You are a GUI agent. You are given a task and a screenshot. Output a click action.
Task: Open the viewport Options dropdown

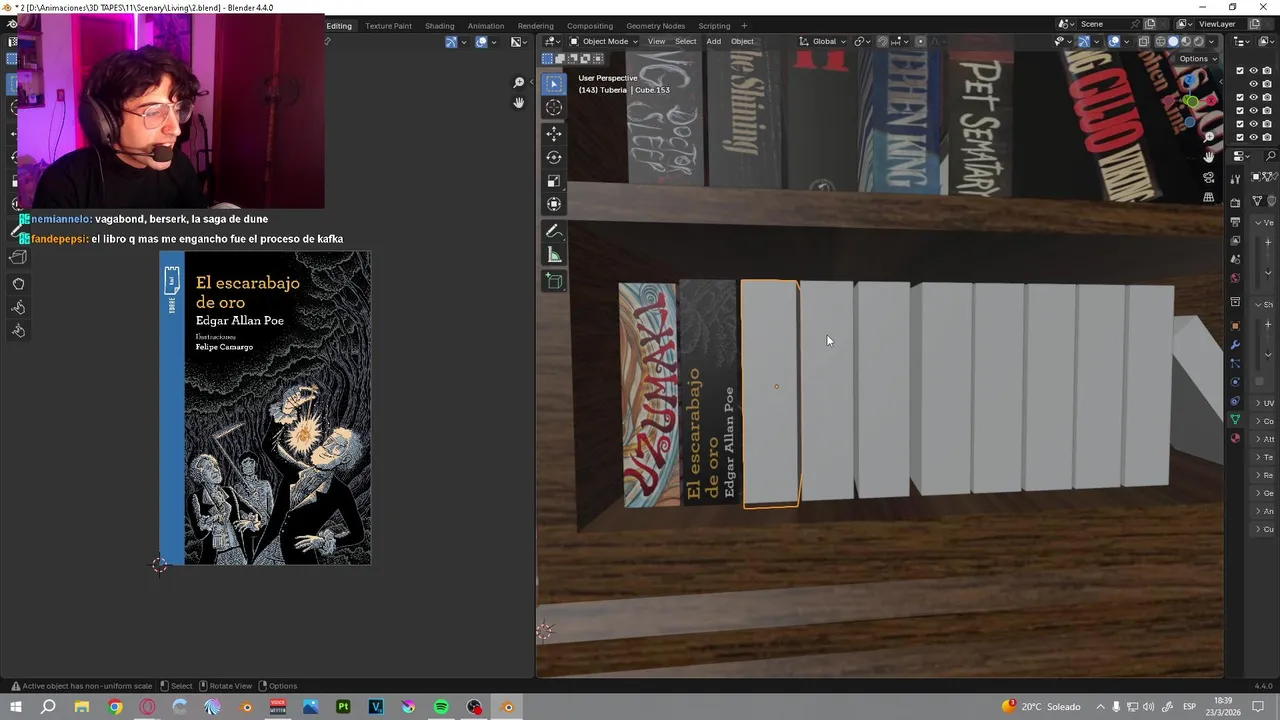click(x=1197, y=58)
